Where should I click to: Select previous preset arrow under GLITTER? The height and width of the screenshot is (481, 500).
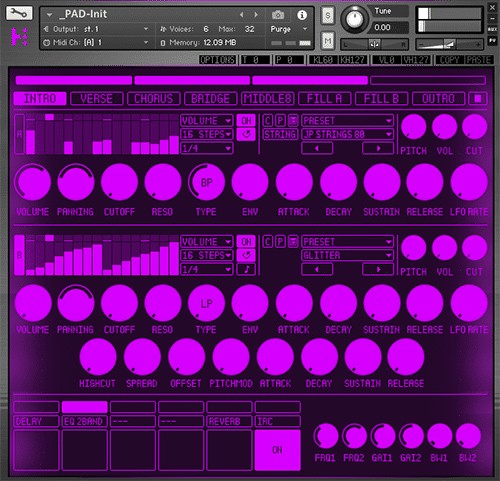click(317, 269)
